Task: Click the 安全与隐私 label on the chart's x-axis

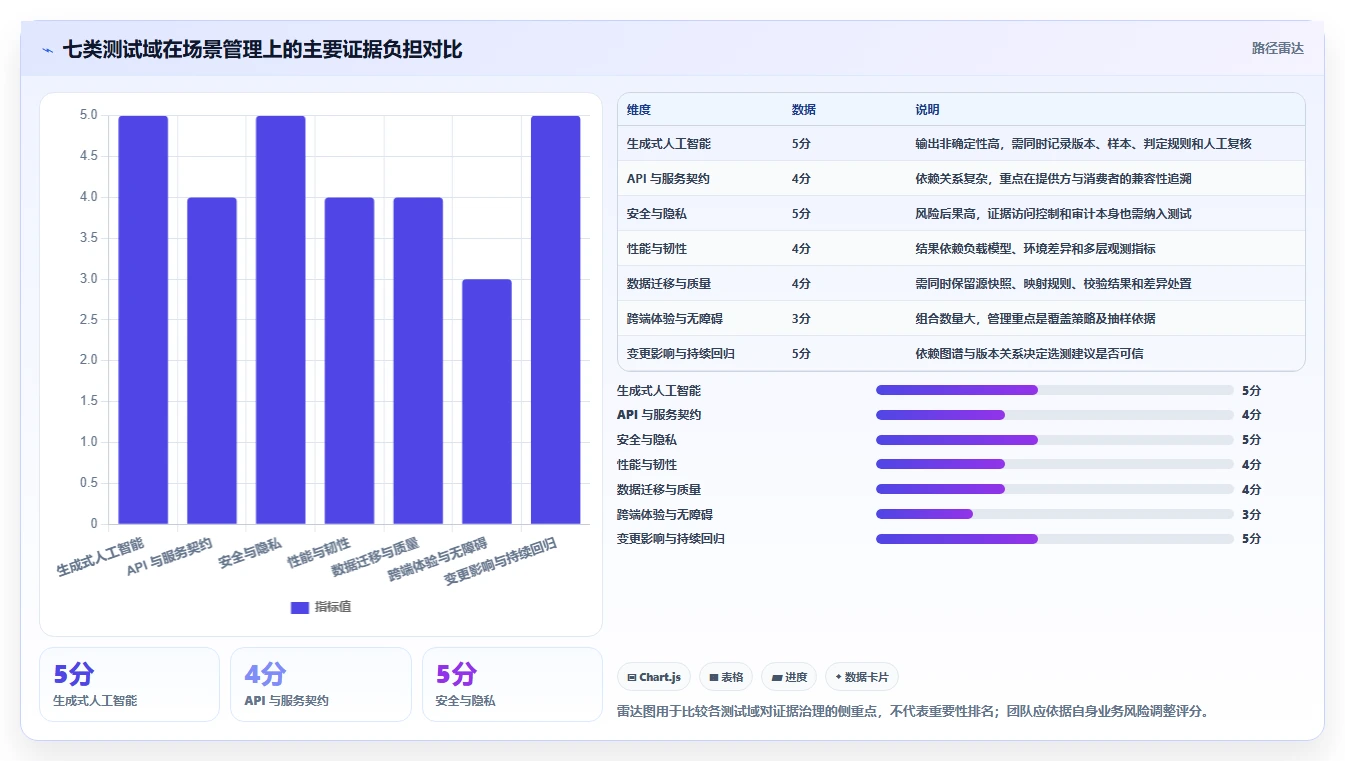Action: (250, 553)
